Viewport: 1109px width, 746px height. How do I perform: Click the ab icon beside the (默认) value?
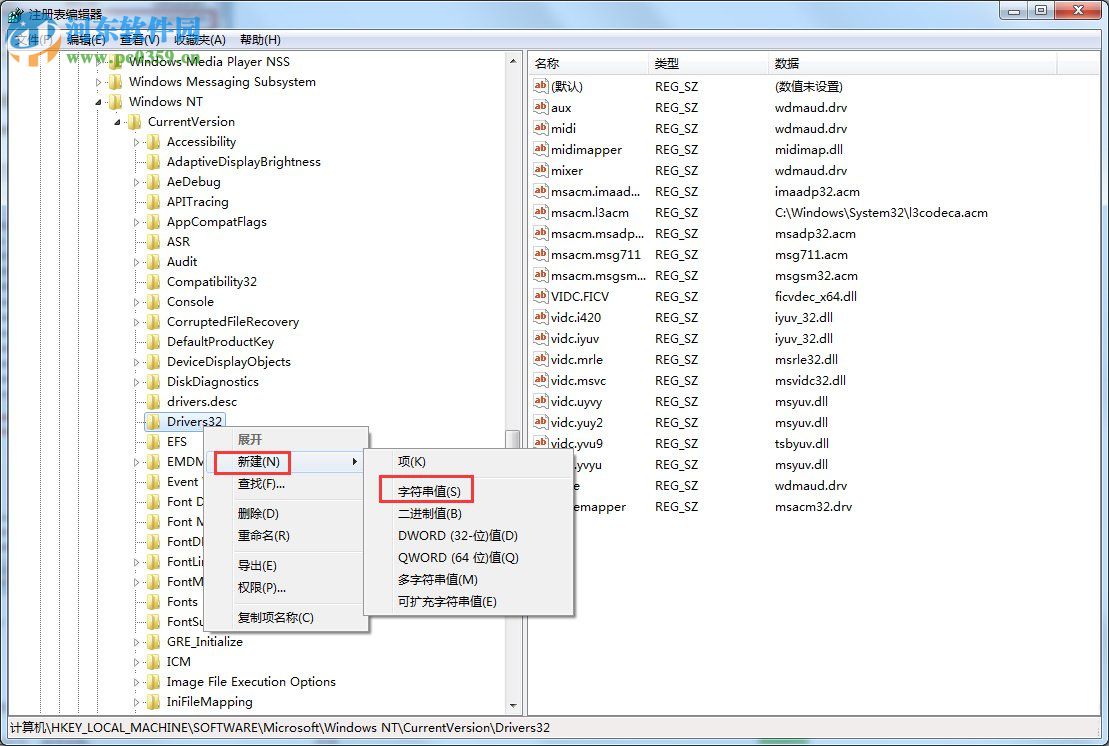click(539, 86)
